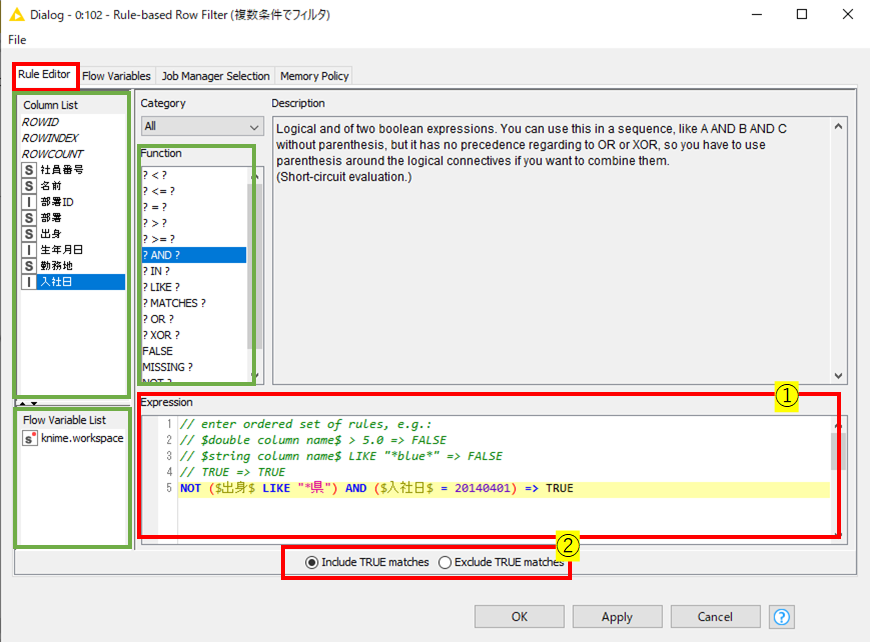Select the '? AND ?' function
This screenshot has height=642, width=870.
[194, 255]
